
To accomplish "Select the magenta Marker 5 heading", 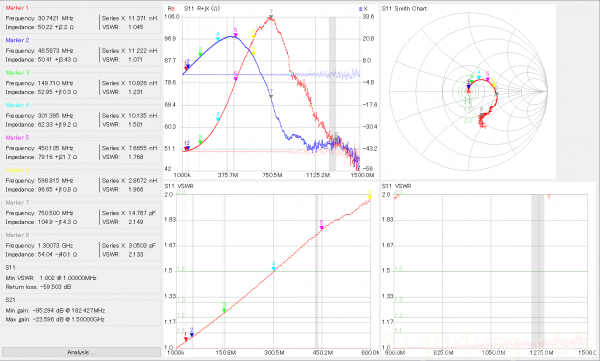I will (17, 137).
